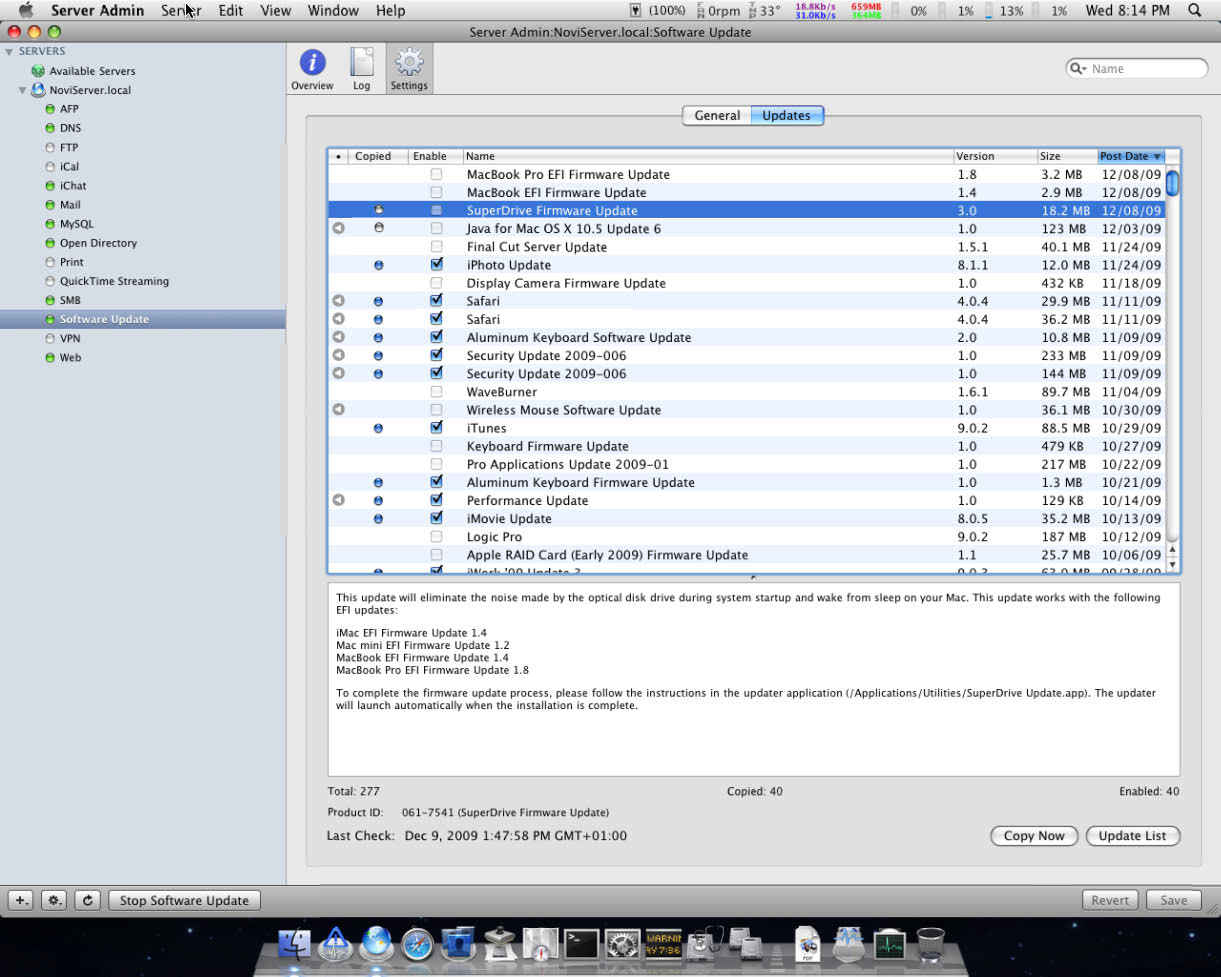
Task: Click the Update List button
Action: coord(1132,836)
